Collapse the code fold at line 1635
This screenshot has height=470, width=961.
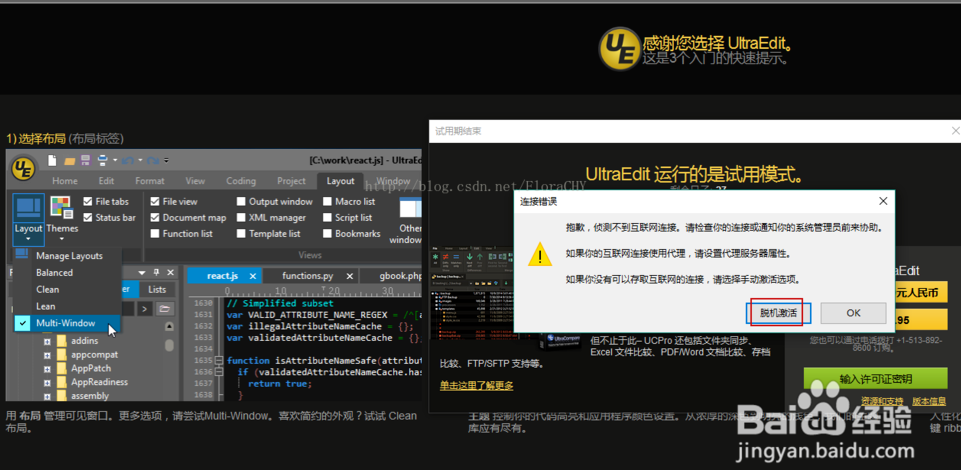[x=218, y=360]
